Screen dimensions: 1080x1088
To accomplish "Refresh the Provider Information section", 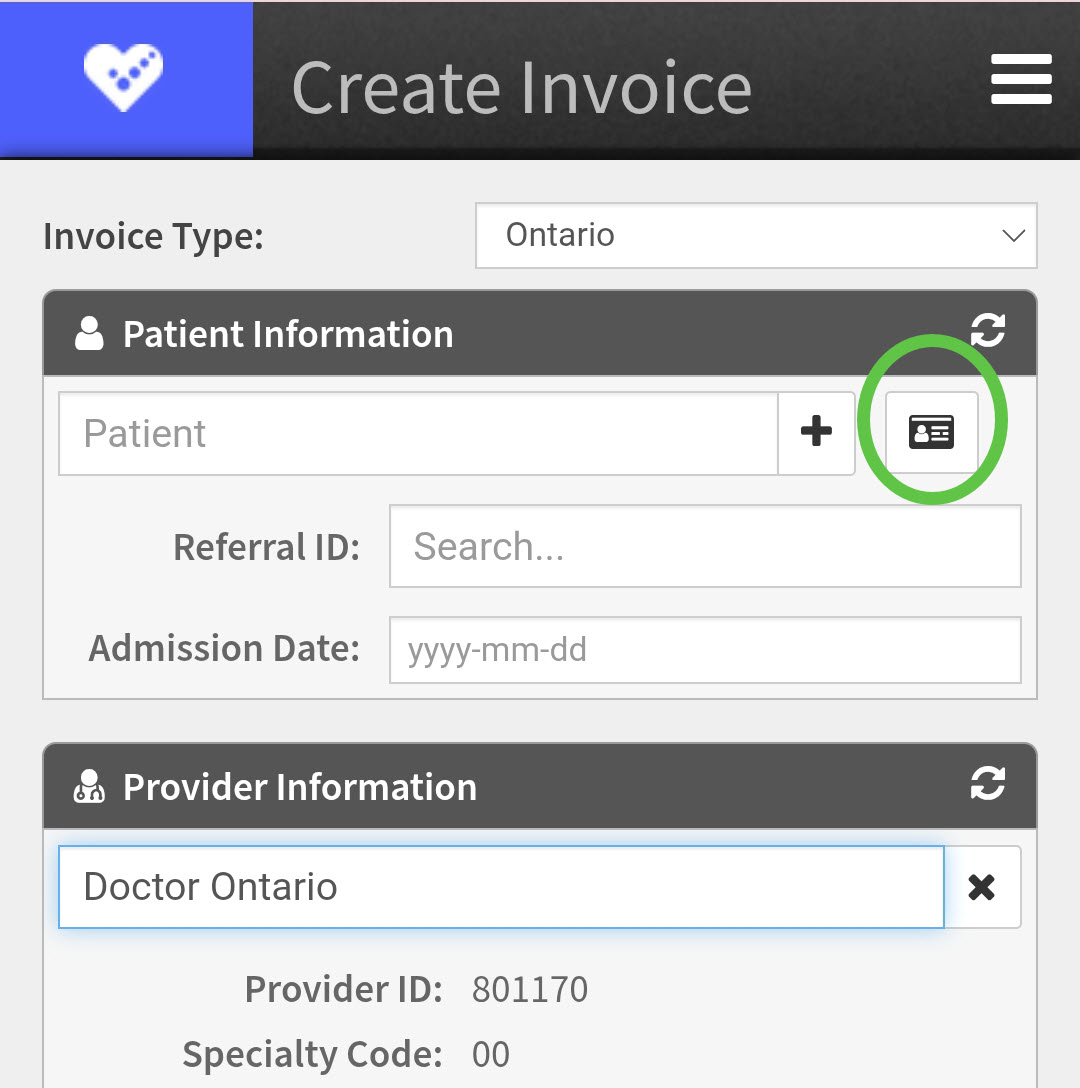I will [987, 783].
